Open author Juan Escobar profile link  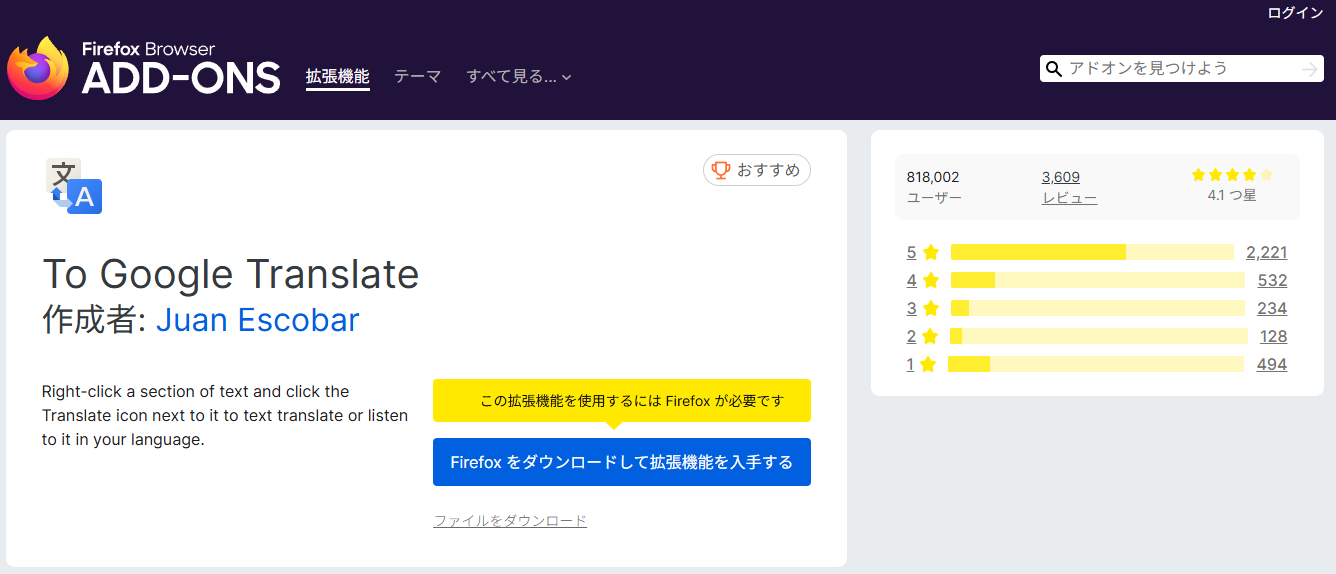tap(258, 320)
